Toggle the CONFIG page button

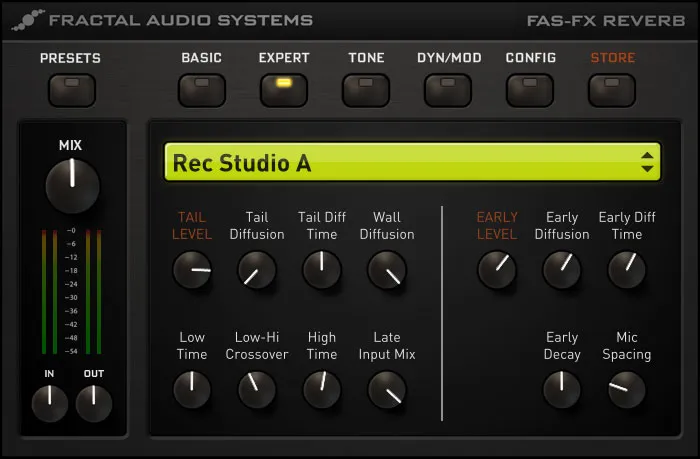(x=530, y=90)
